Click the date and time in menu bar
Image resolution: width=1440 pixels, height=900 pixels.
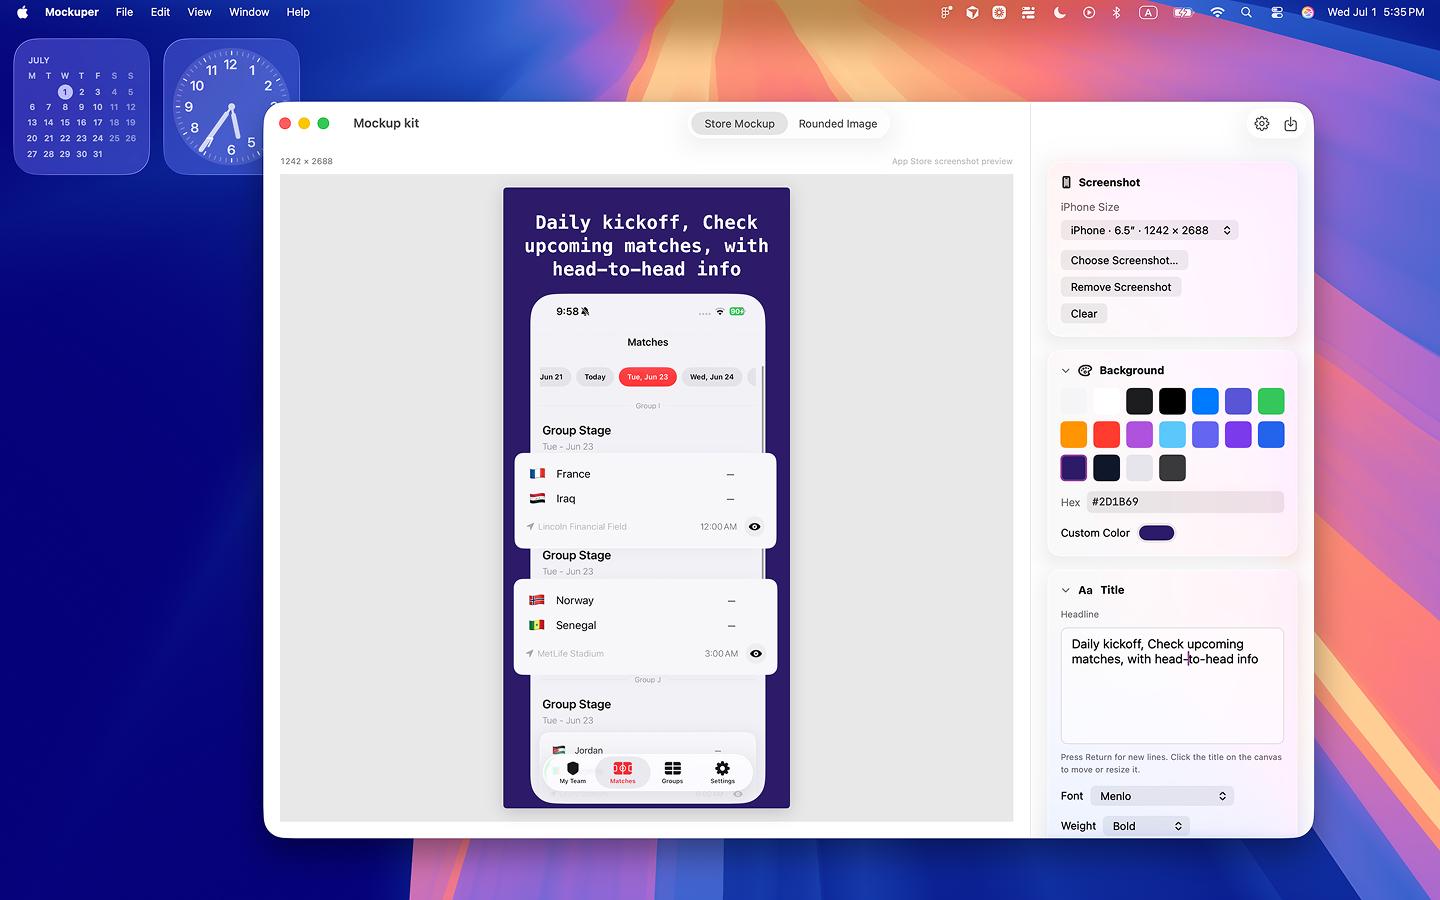pos(1375,12)
